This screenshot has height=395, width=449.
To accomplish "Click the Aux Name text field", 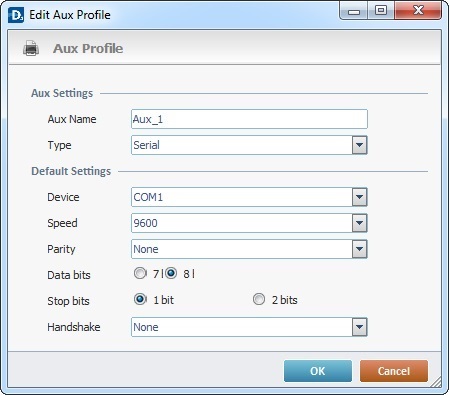I will [249, 119].
